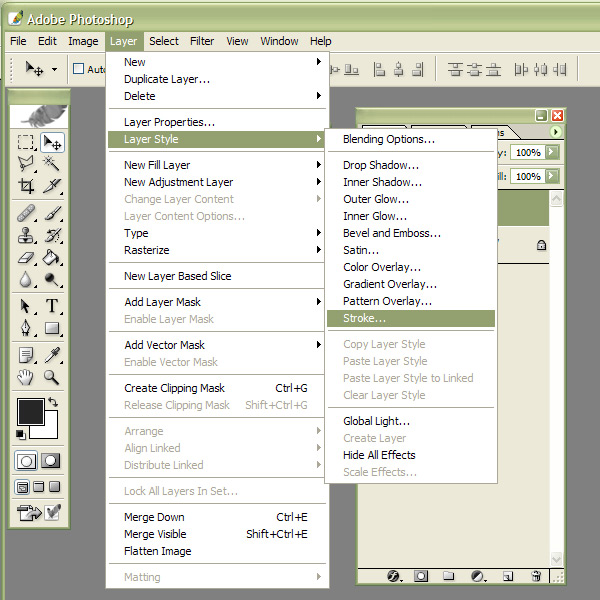Add a layer style from Layers panel bottom
This screenshot has height=600, width=600.
(393, 576)
